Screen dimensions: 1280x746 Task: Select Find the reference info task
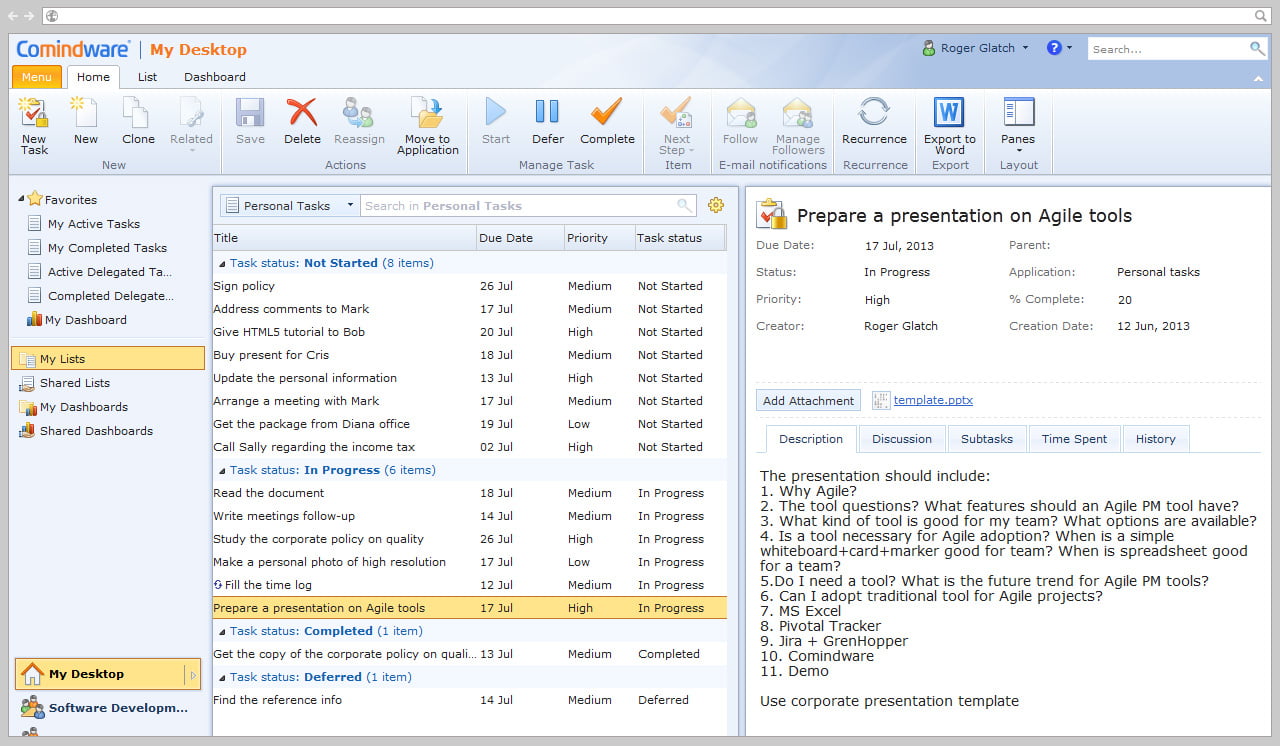pos(469,700)
